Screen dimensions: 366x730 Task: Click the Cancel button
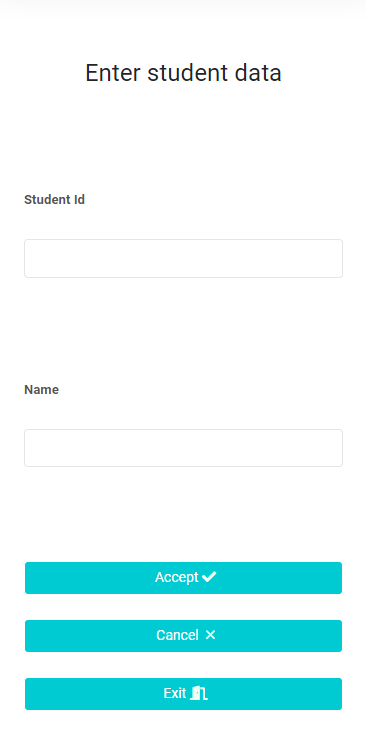pos(183,635)
